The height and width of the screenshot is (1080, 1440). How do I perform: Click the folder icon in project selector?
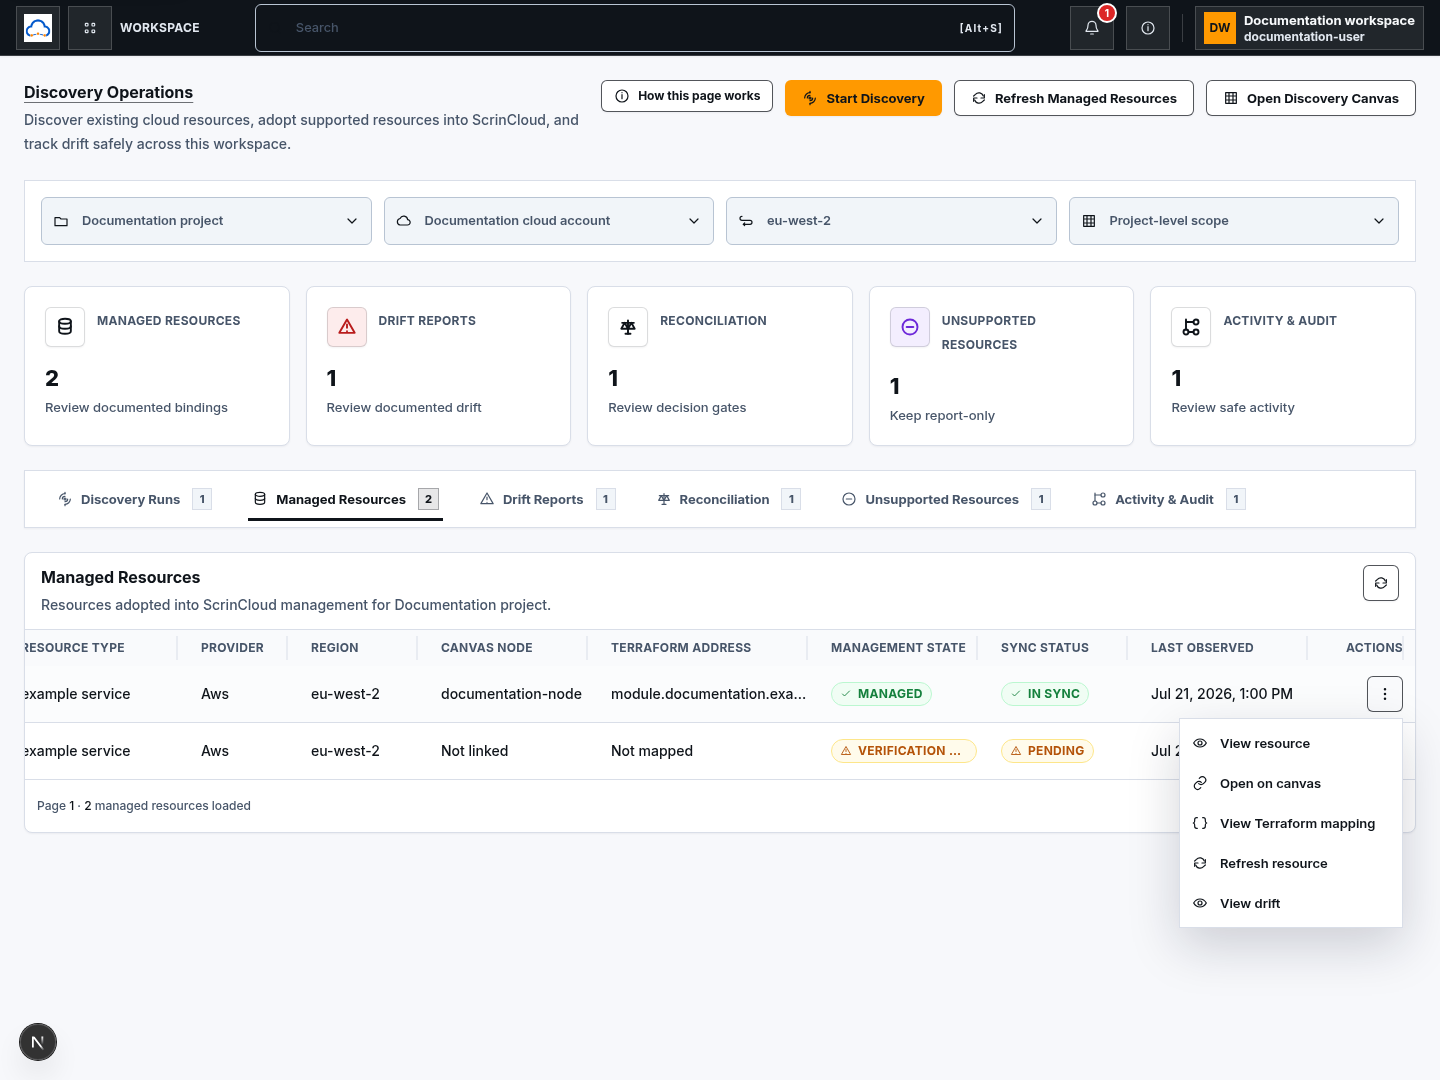tap(61, 221)
